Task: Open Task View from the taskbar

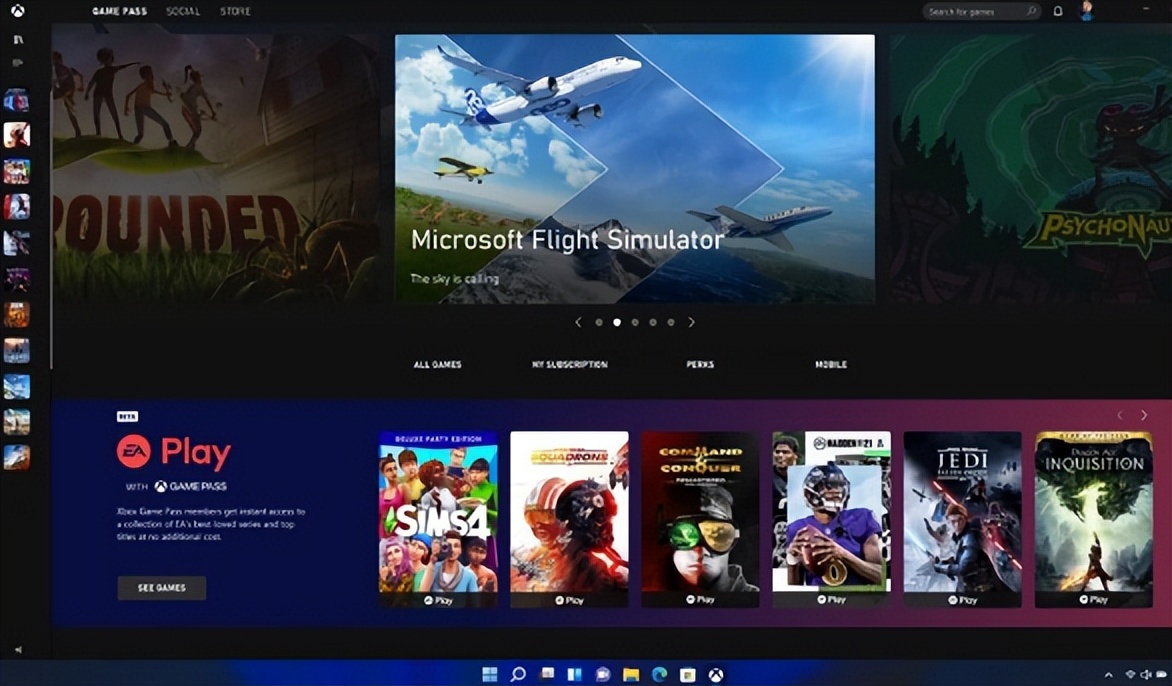Action: coord(546,675)
